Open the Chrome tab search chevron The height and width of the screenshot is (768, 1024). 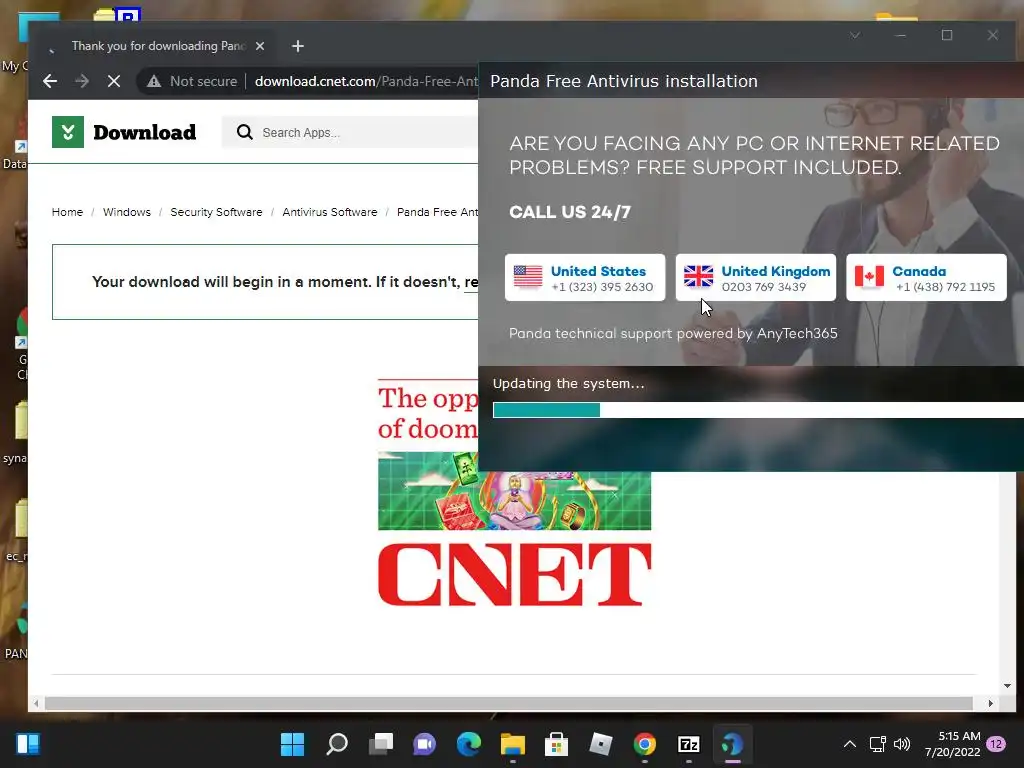point(855,35)
